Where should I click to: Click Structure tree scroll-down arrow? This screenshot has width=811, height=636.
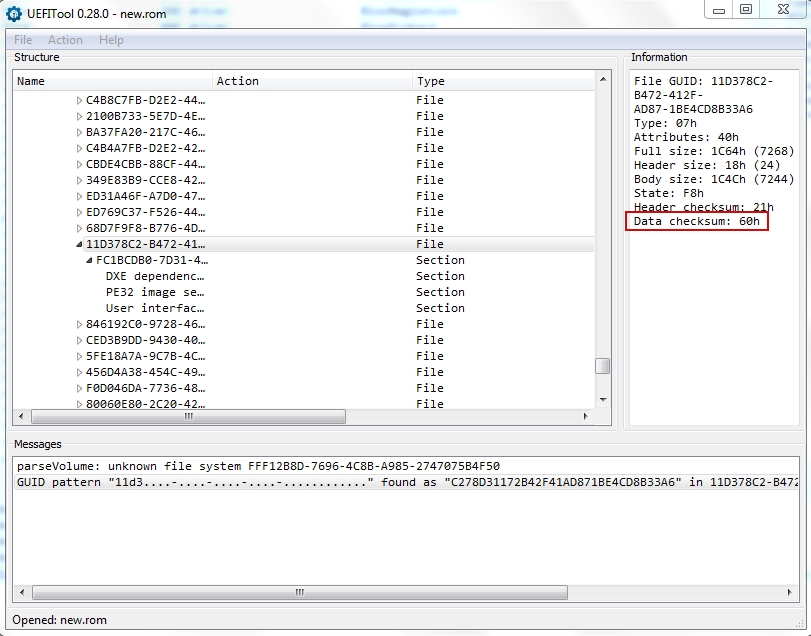click(x=603, y=400)
